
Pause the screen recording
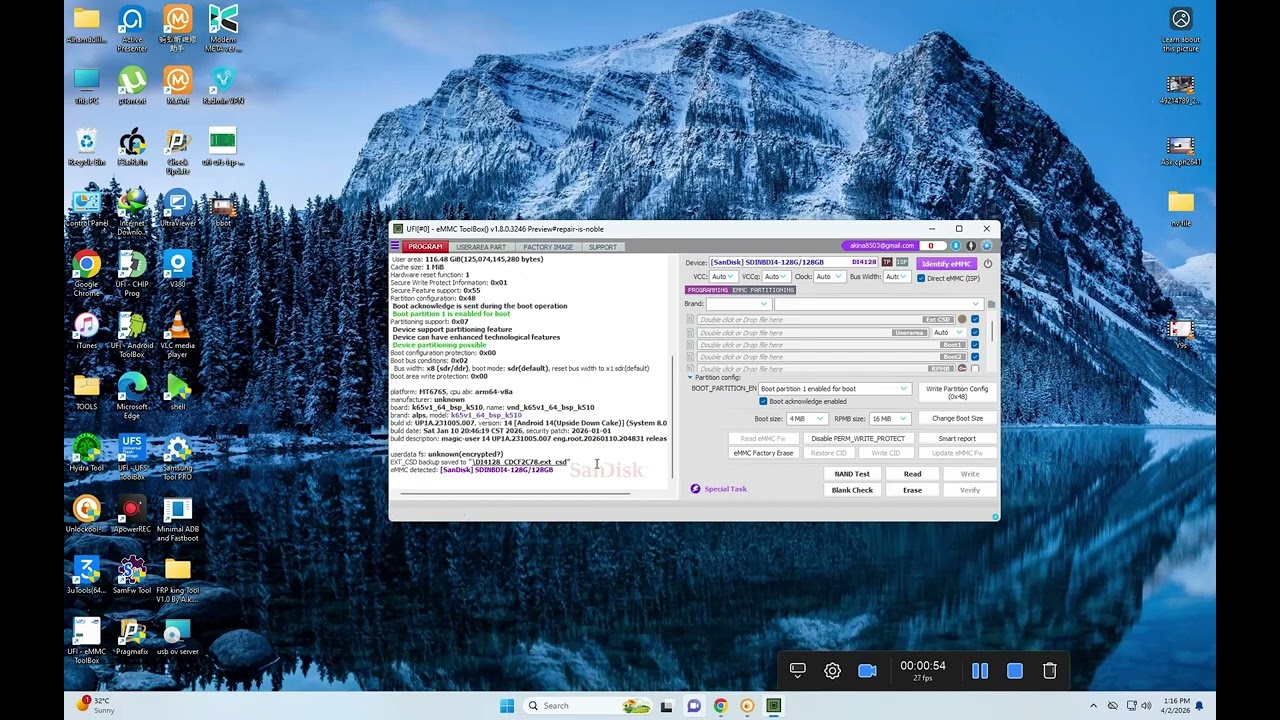[x=980, y=671]
